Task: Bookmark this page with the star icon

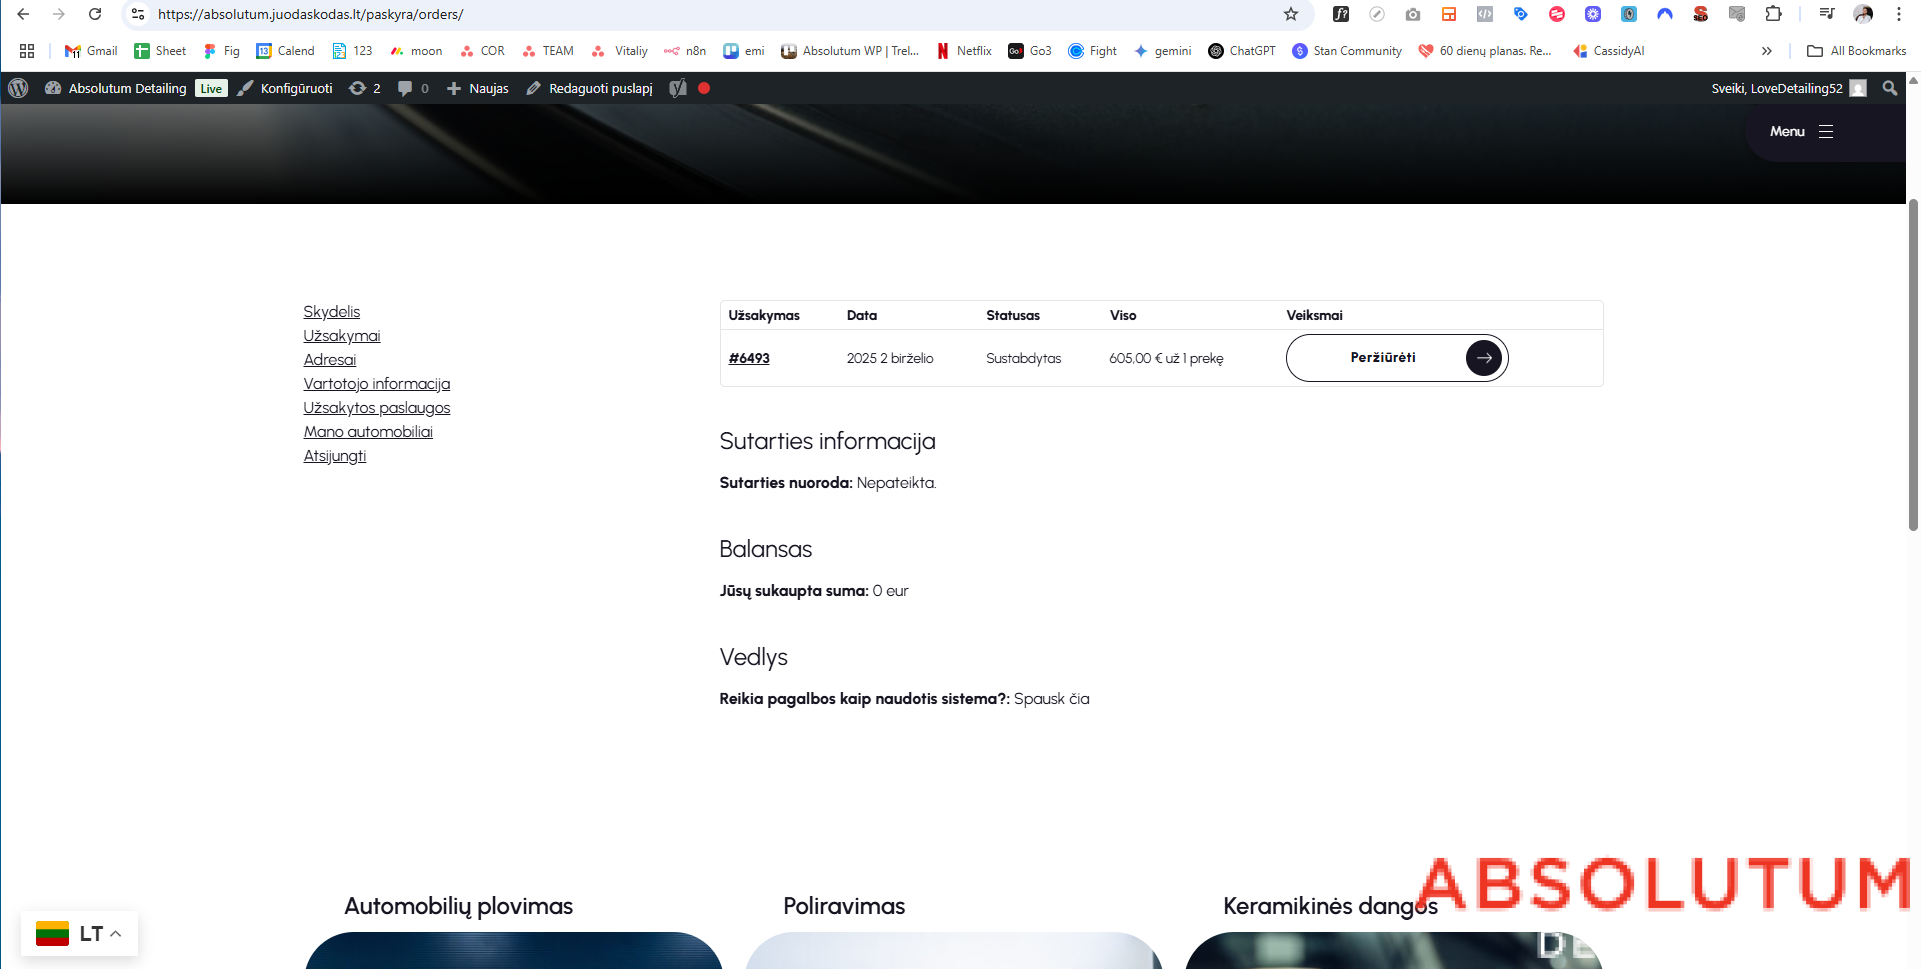Action: [x=1291, y=14]
